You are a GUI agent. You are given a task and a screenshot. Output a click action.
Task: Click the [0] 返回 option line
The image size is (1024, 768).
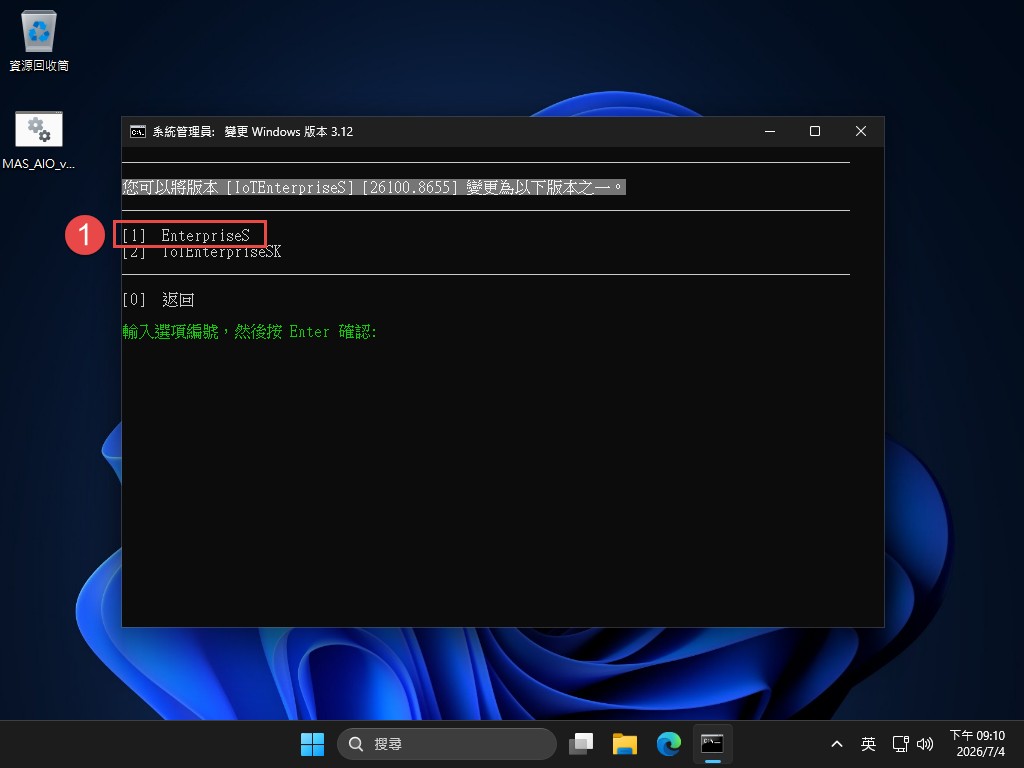[159, 300]
